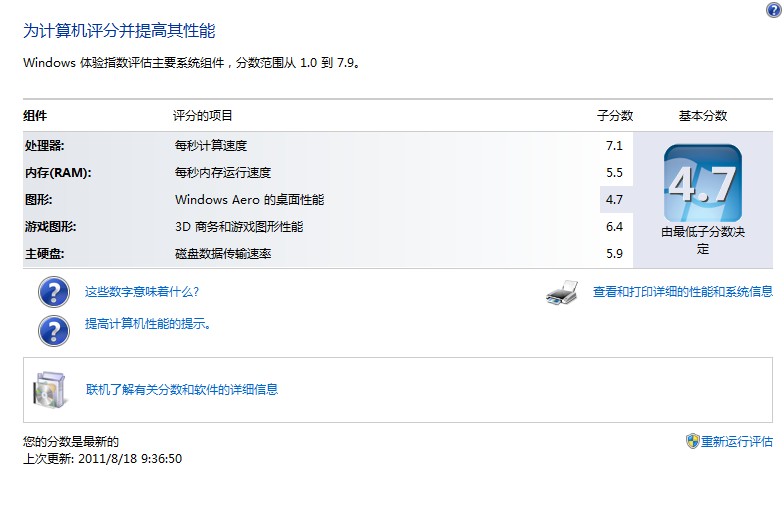Select the 内存(RAM) row label
Screen dimensions: 784x524
click(57, 173)
